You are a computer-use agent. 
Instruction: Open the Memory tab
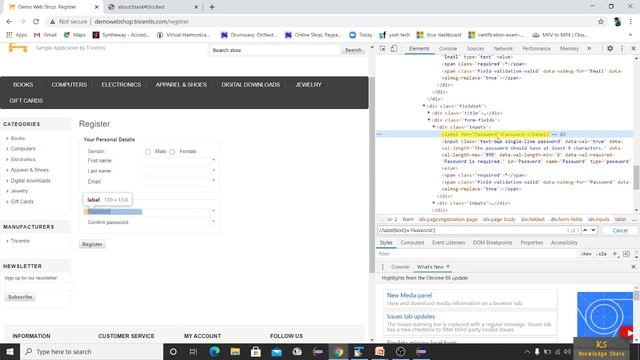pos(569,49)
